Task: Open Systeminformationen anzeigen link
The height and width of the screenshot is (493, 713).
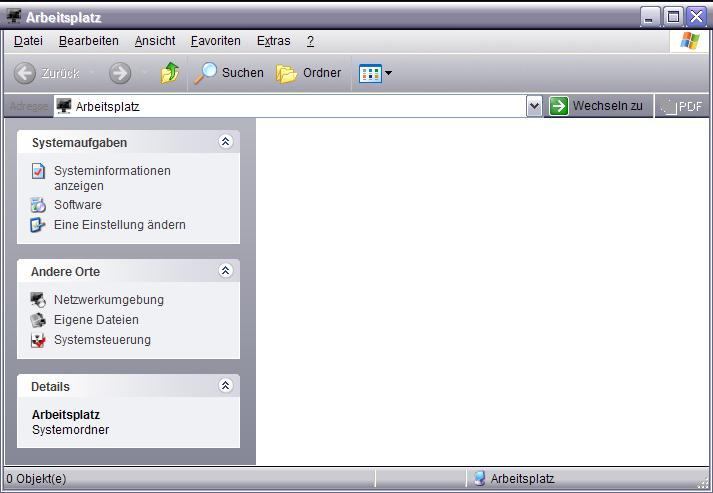Action: point(112,178)
